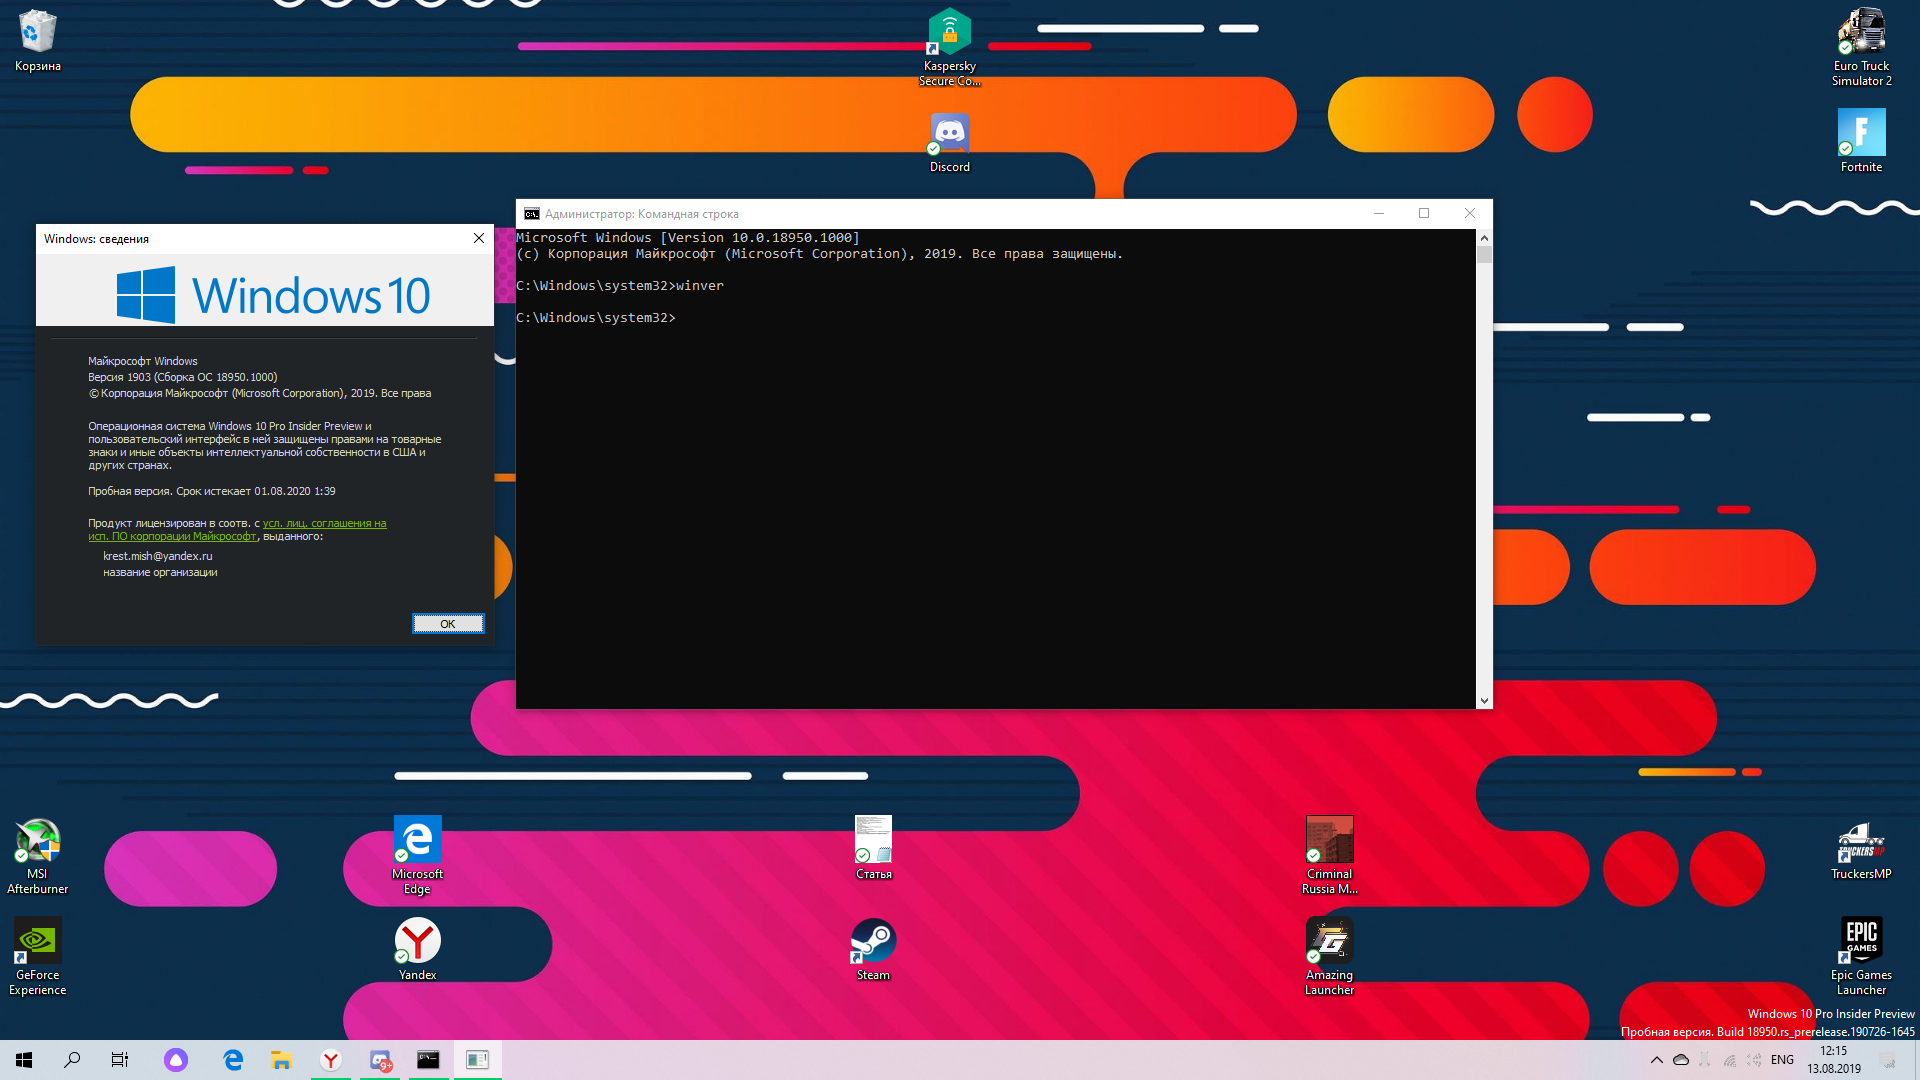Image resolution: width=1920 pixels, height=1080 pixels.
Task: Click inside the Command Prompt console area
Action: pyautogui.click(x=996, y=469)
